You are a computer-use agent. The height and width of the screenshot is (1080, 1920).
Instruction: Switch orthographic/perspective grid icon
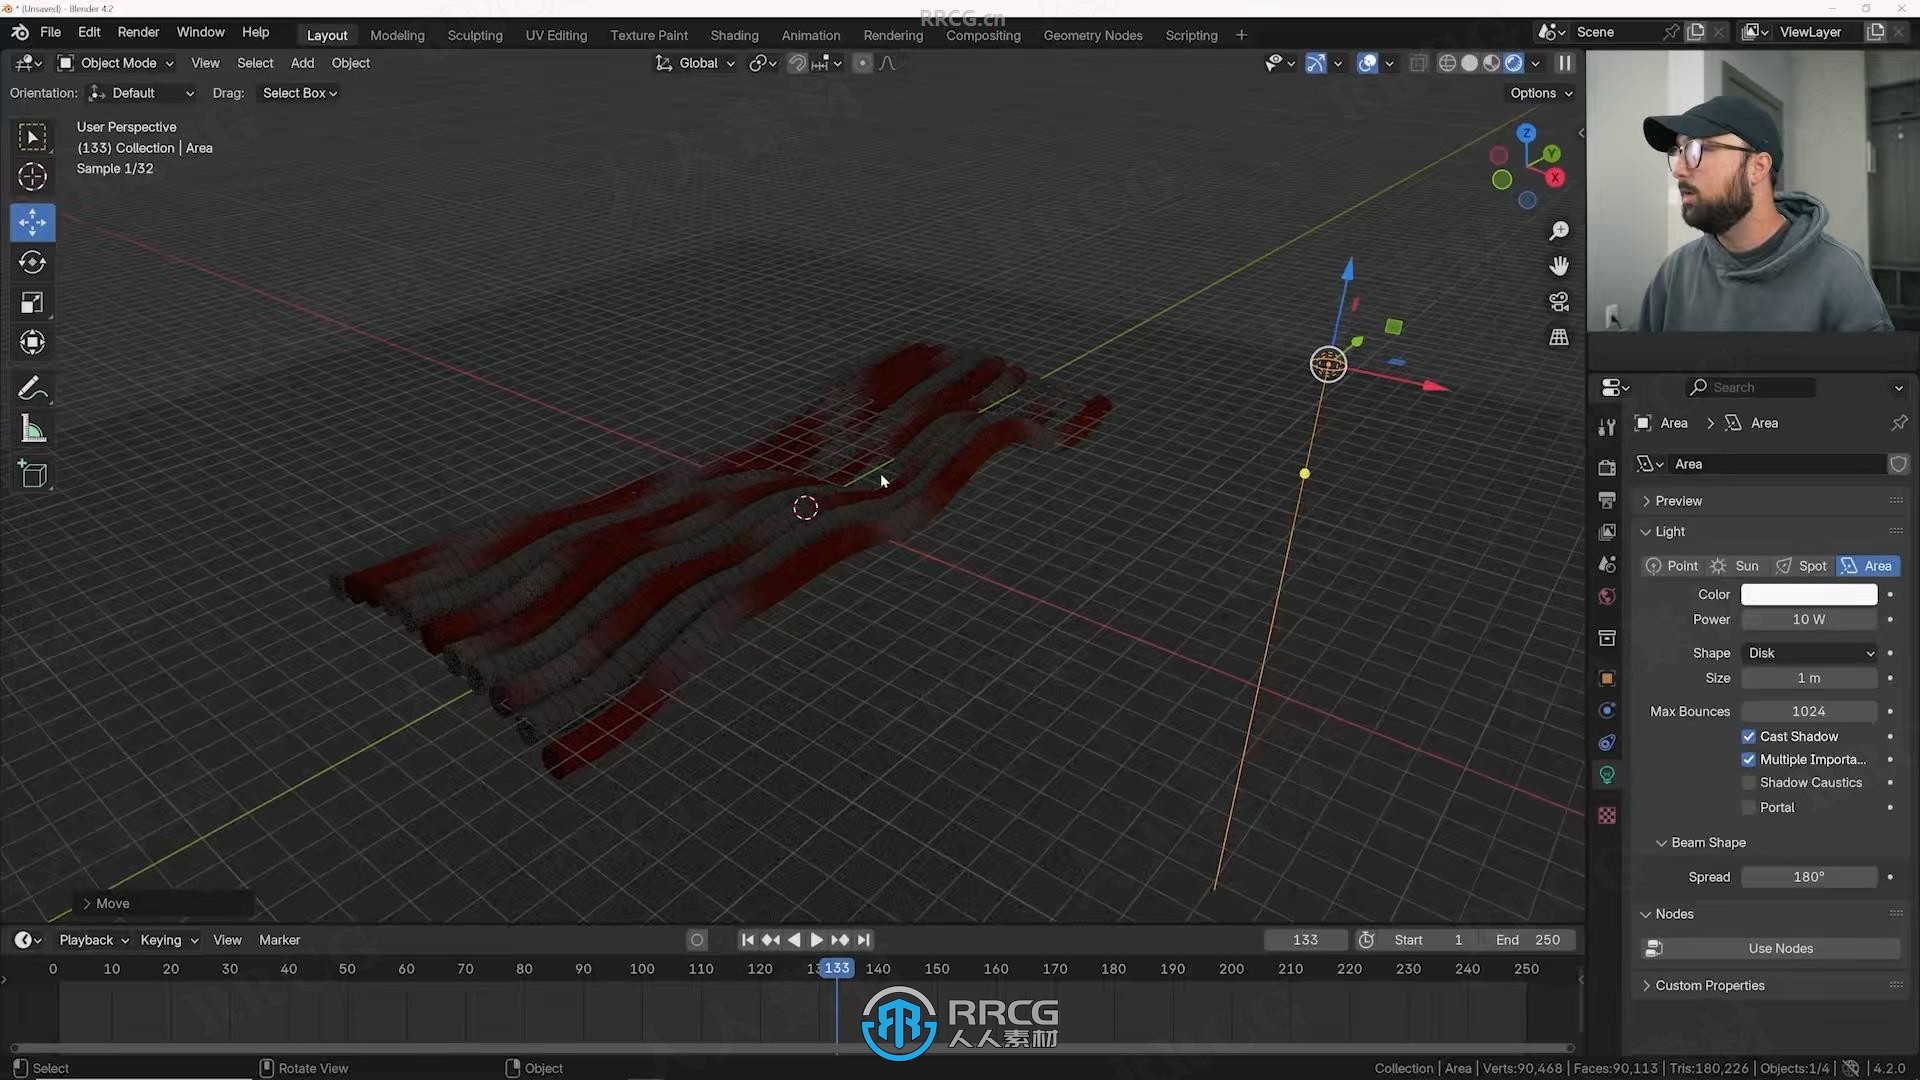pos(1559,337)
